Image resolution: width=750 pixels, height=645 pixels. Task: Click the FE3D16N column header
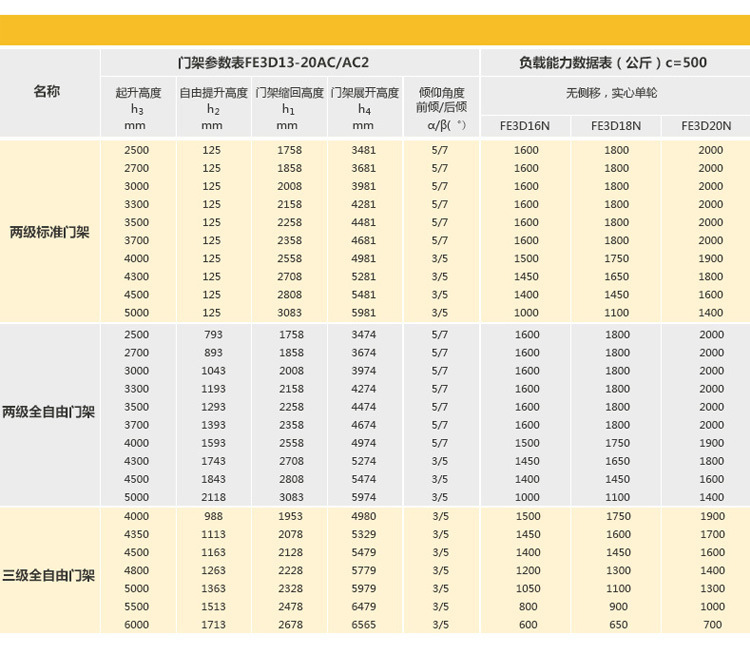click(525, 126)
